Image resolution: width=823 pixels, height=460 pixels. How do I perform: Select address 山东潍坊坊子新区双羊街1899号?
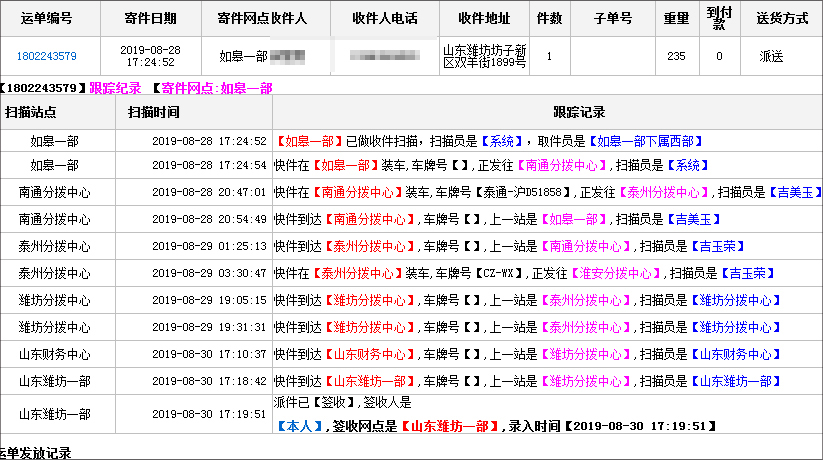pos(484,56)
